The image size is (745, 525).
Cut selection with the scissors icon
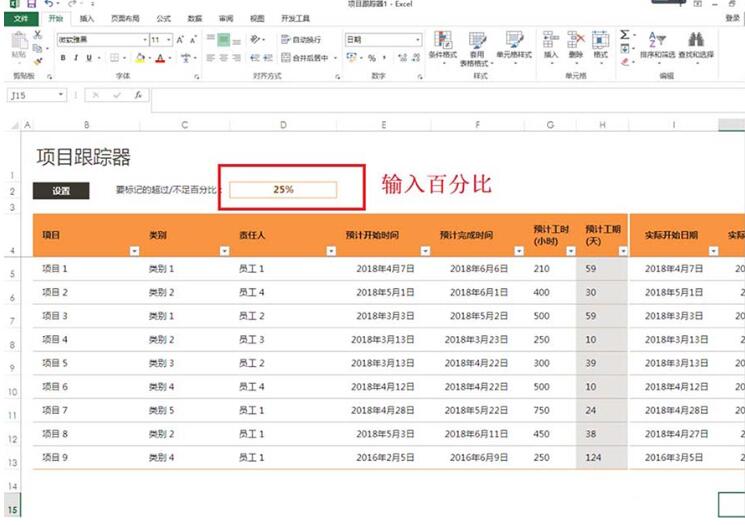[x=38, y=35]
